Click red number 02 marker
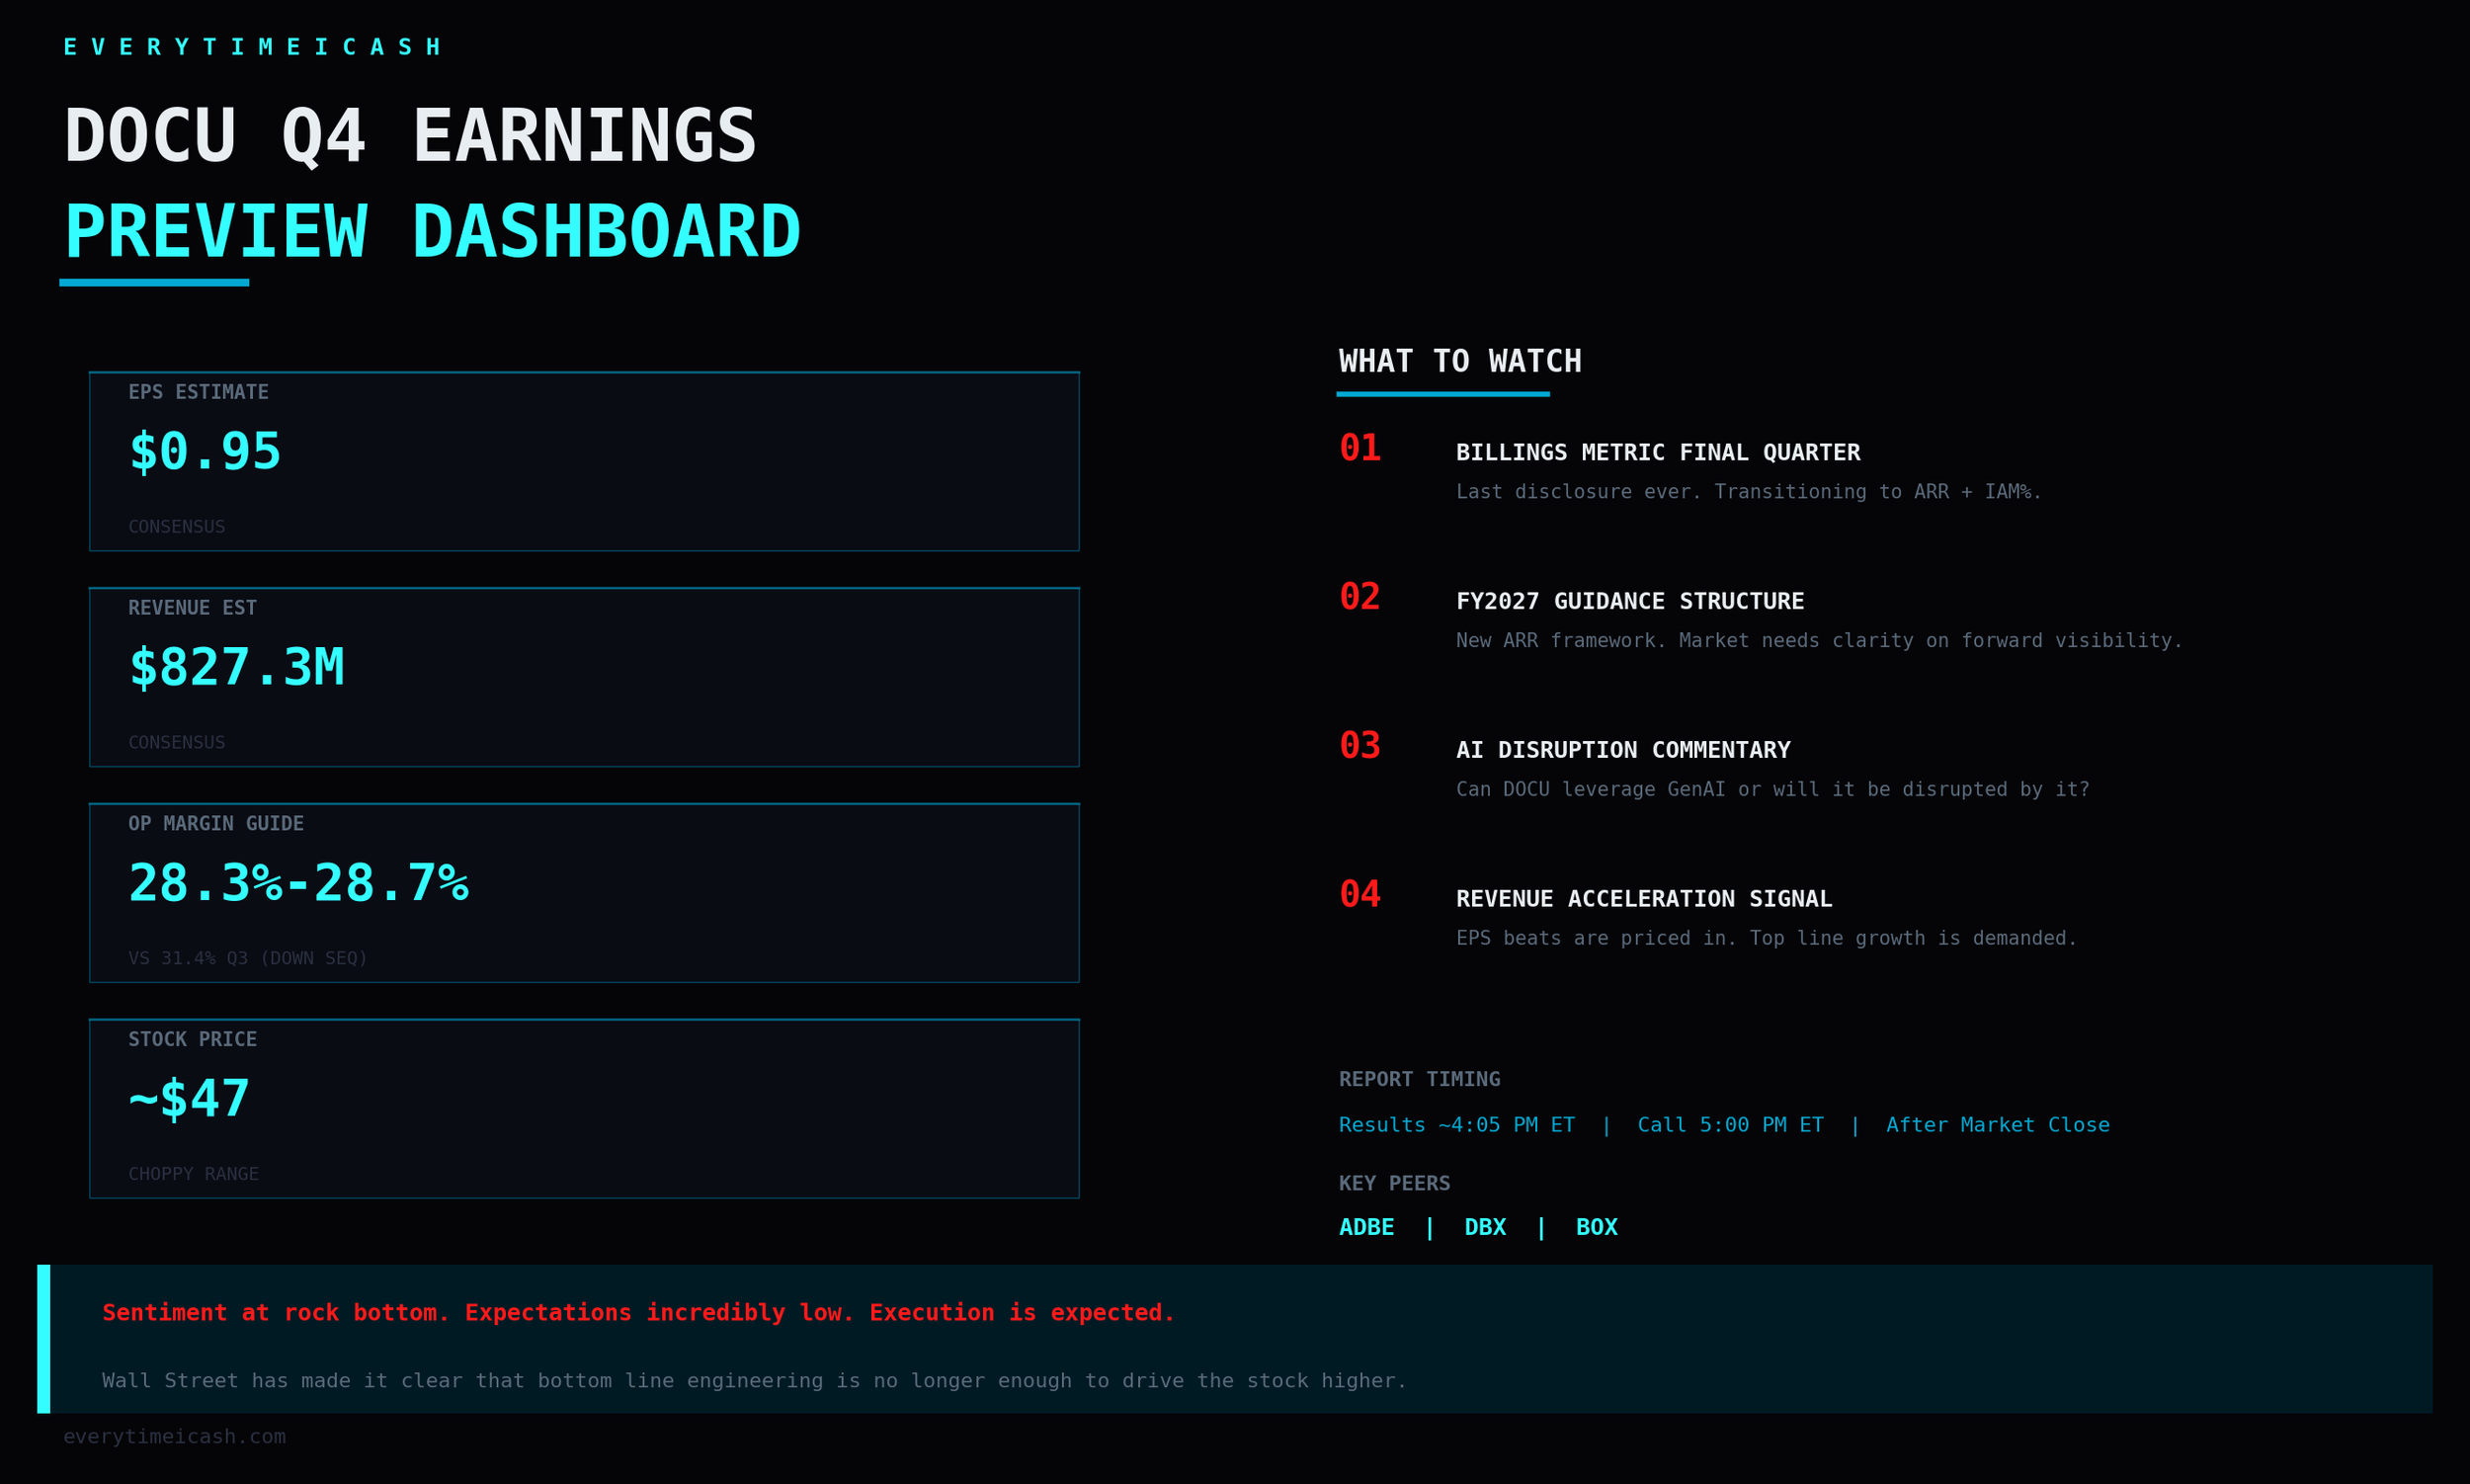The image size is (2470, 1484). click(x=1360, y=597)
